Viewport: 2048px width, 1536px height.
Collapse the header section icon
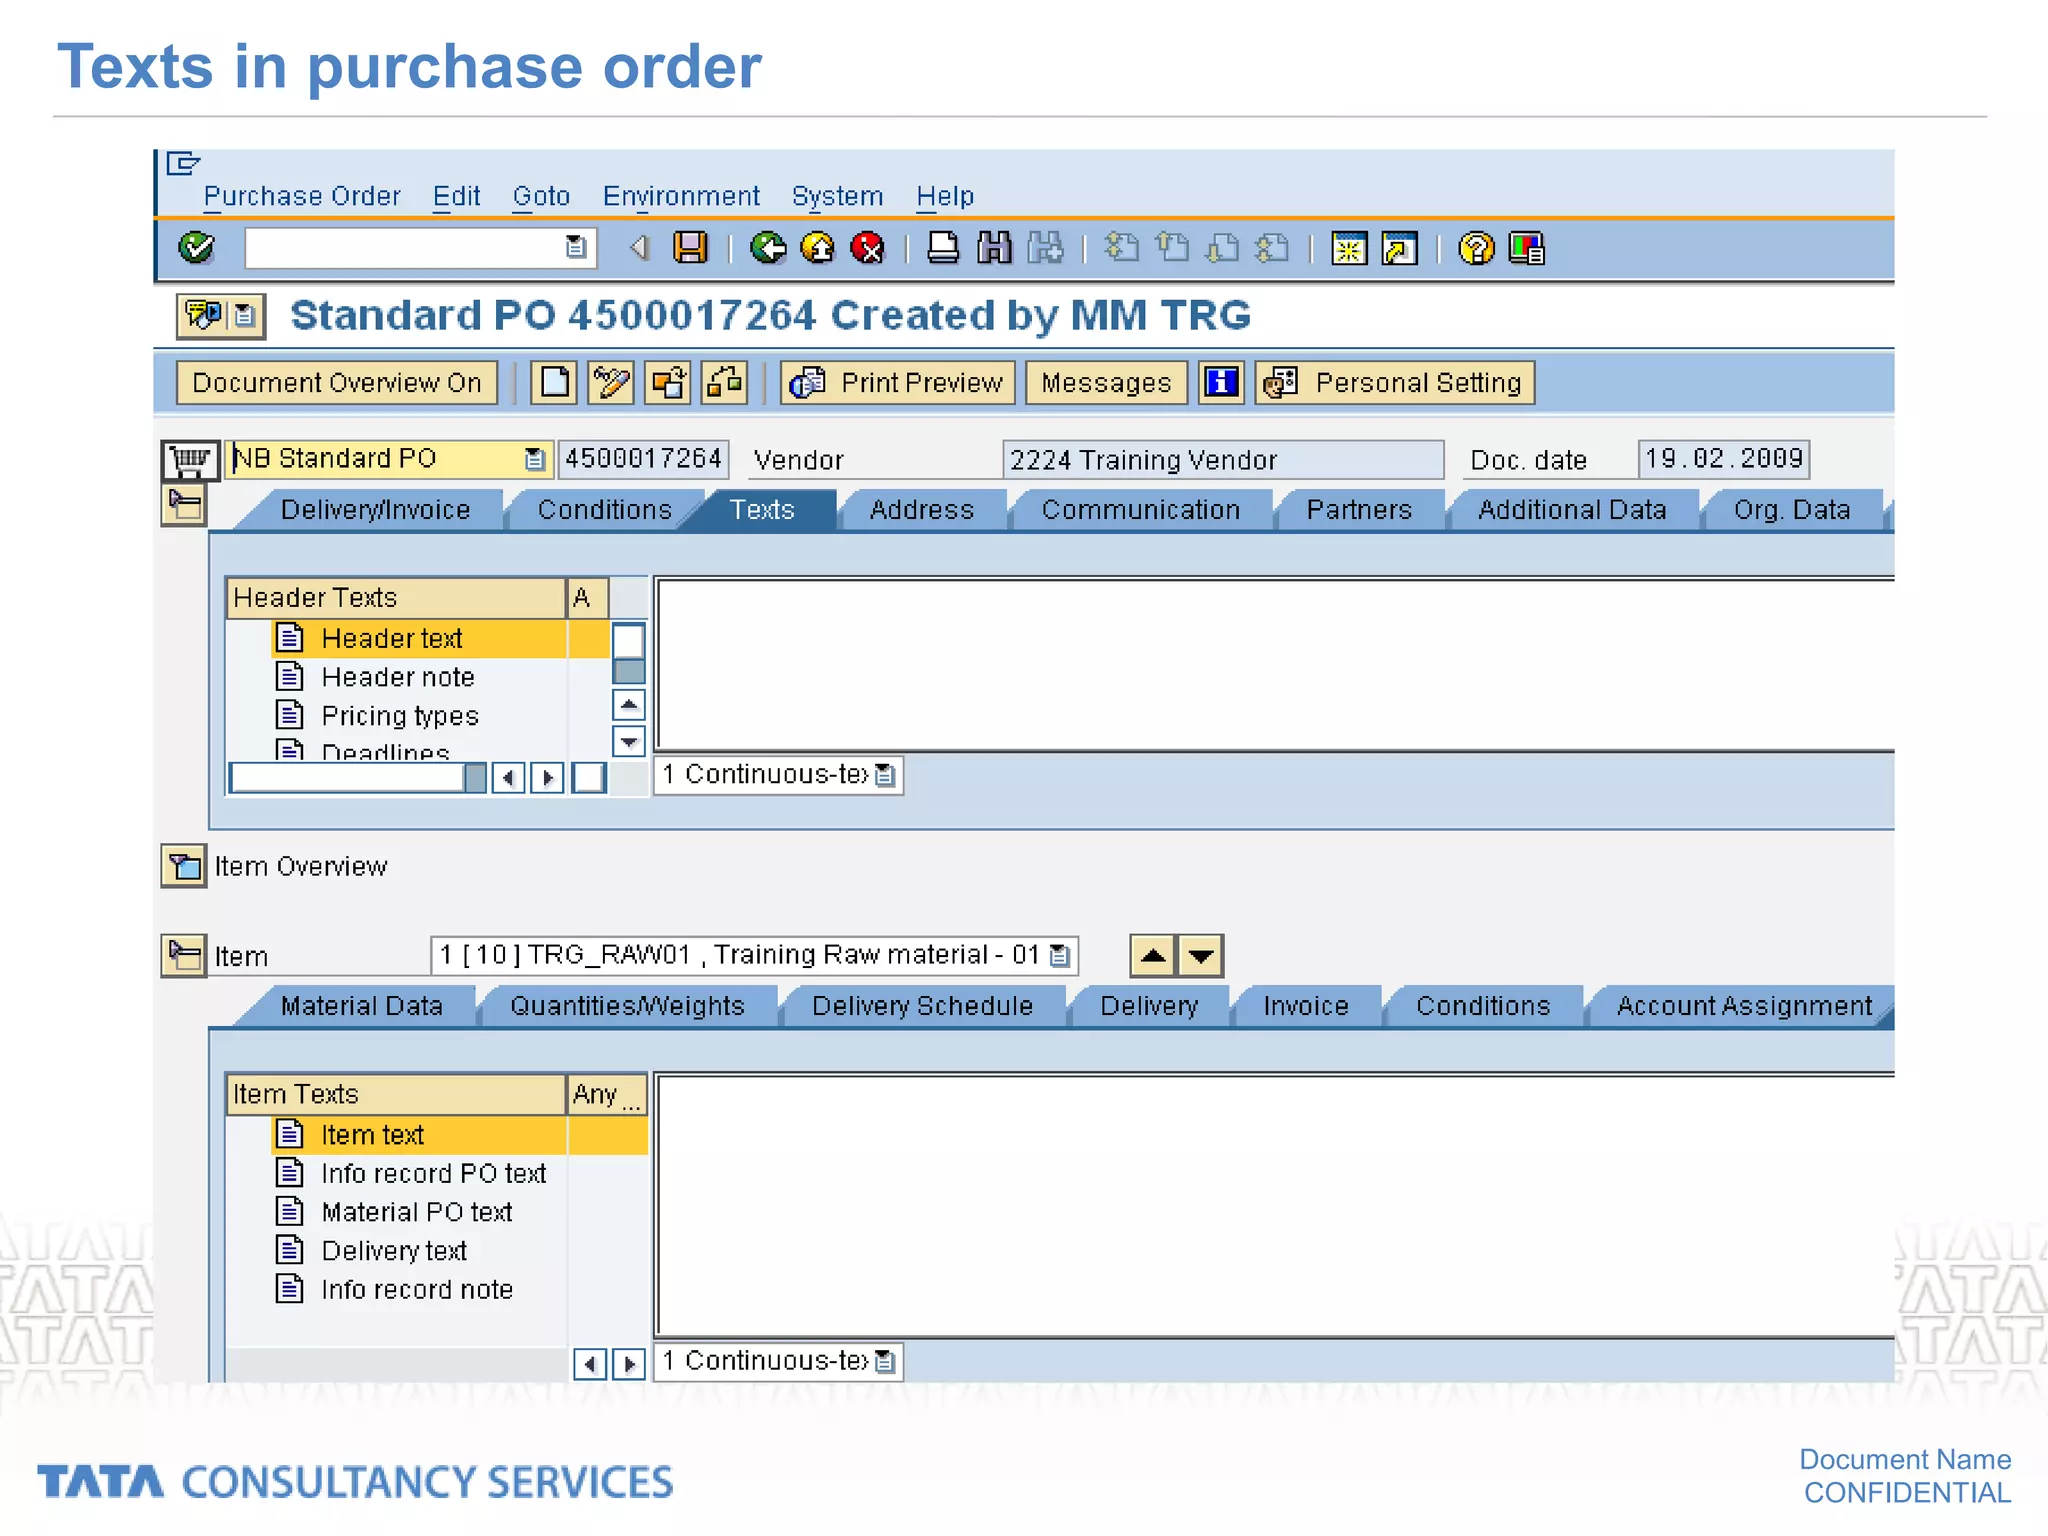183,505
